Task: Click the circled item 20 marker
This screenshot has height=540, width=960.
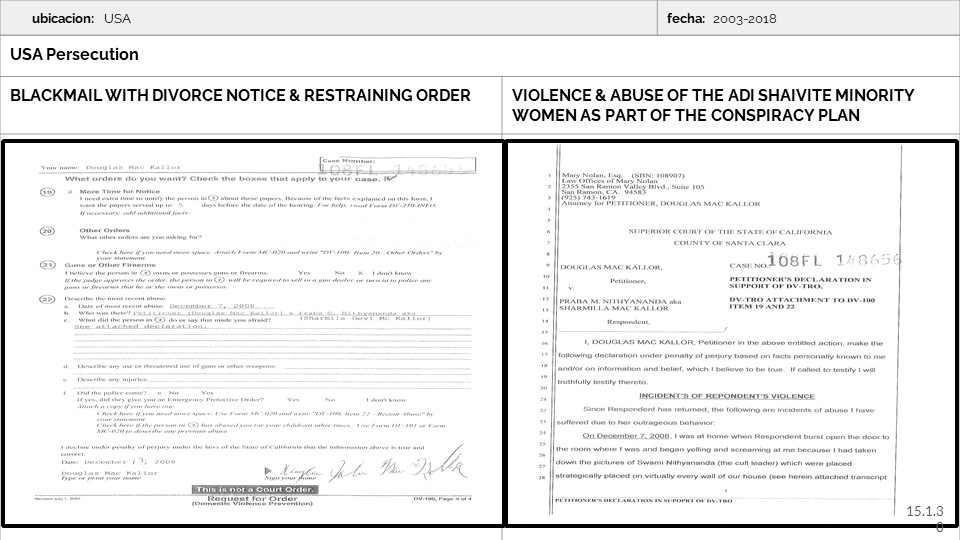Action: (47, 230)
